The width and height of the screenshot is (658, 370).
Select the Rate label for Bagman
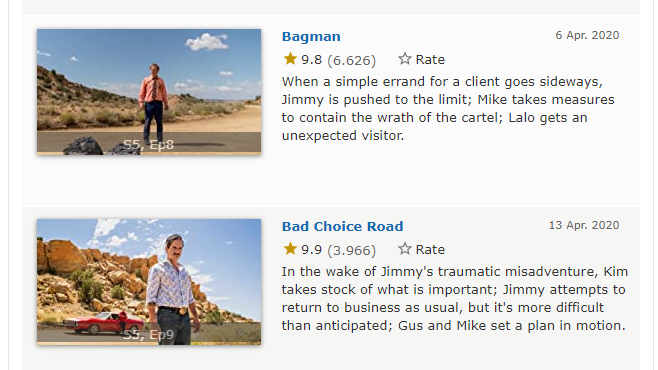coord(430,60)
